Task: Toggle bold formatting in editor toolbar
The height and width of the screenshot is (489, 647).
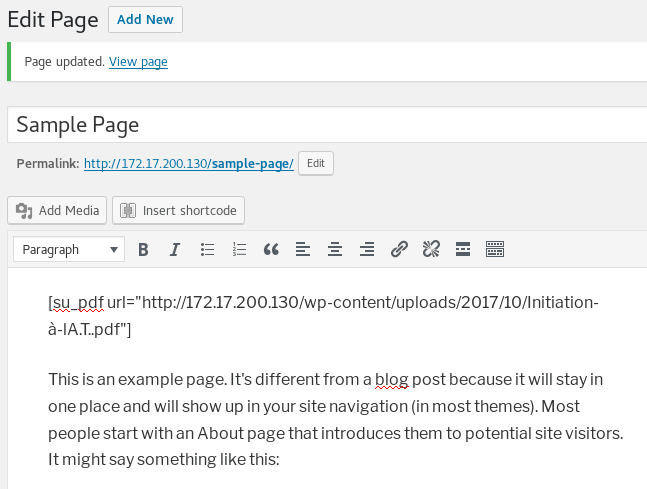Action: pos(143,249)
